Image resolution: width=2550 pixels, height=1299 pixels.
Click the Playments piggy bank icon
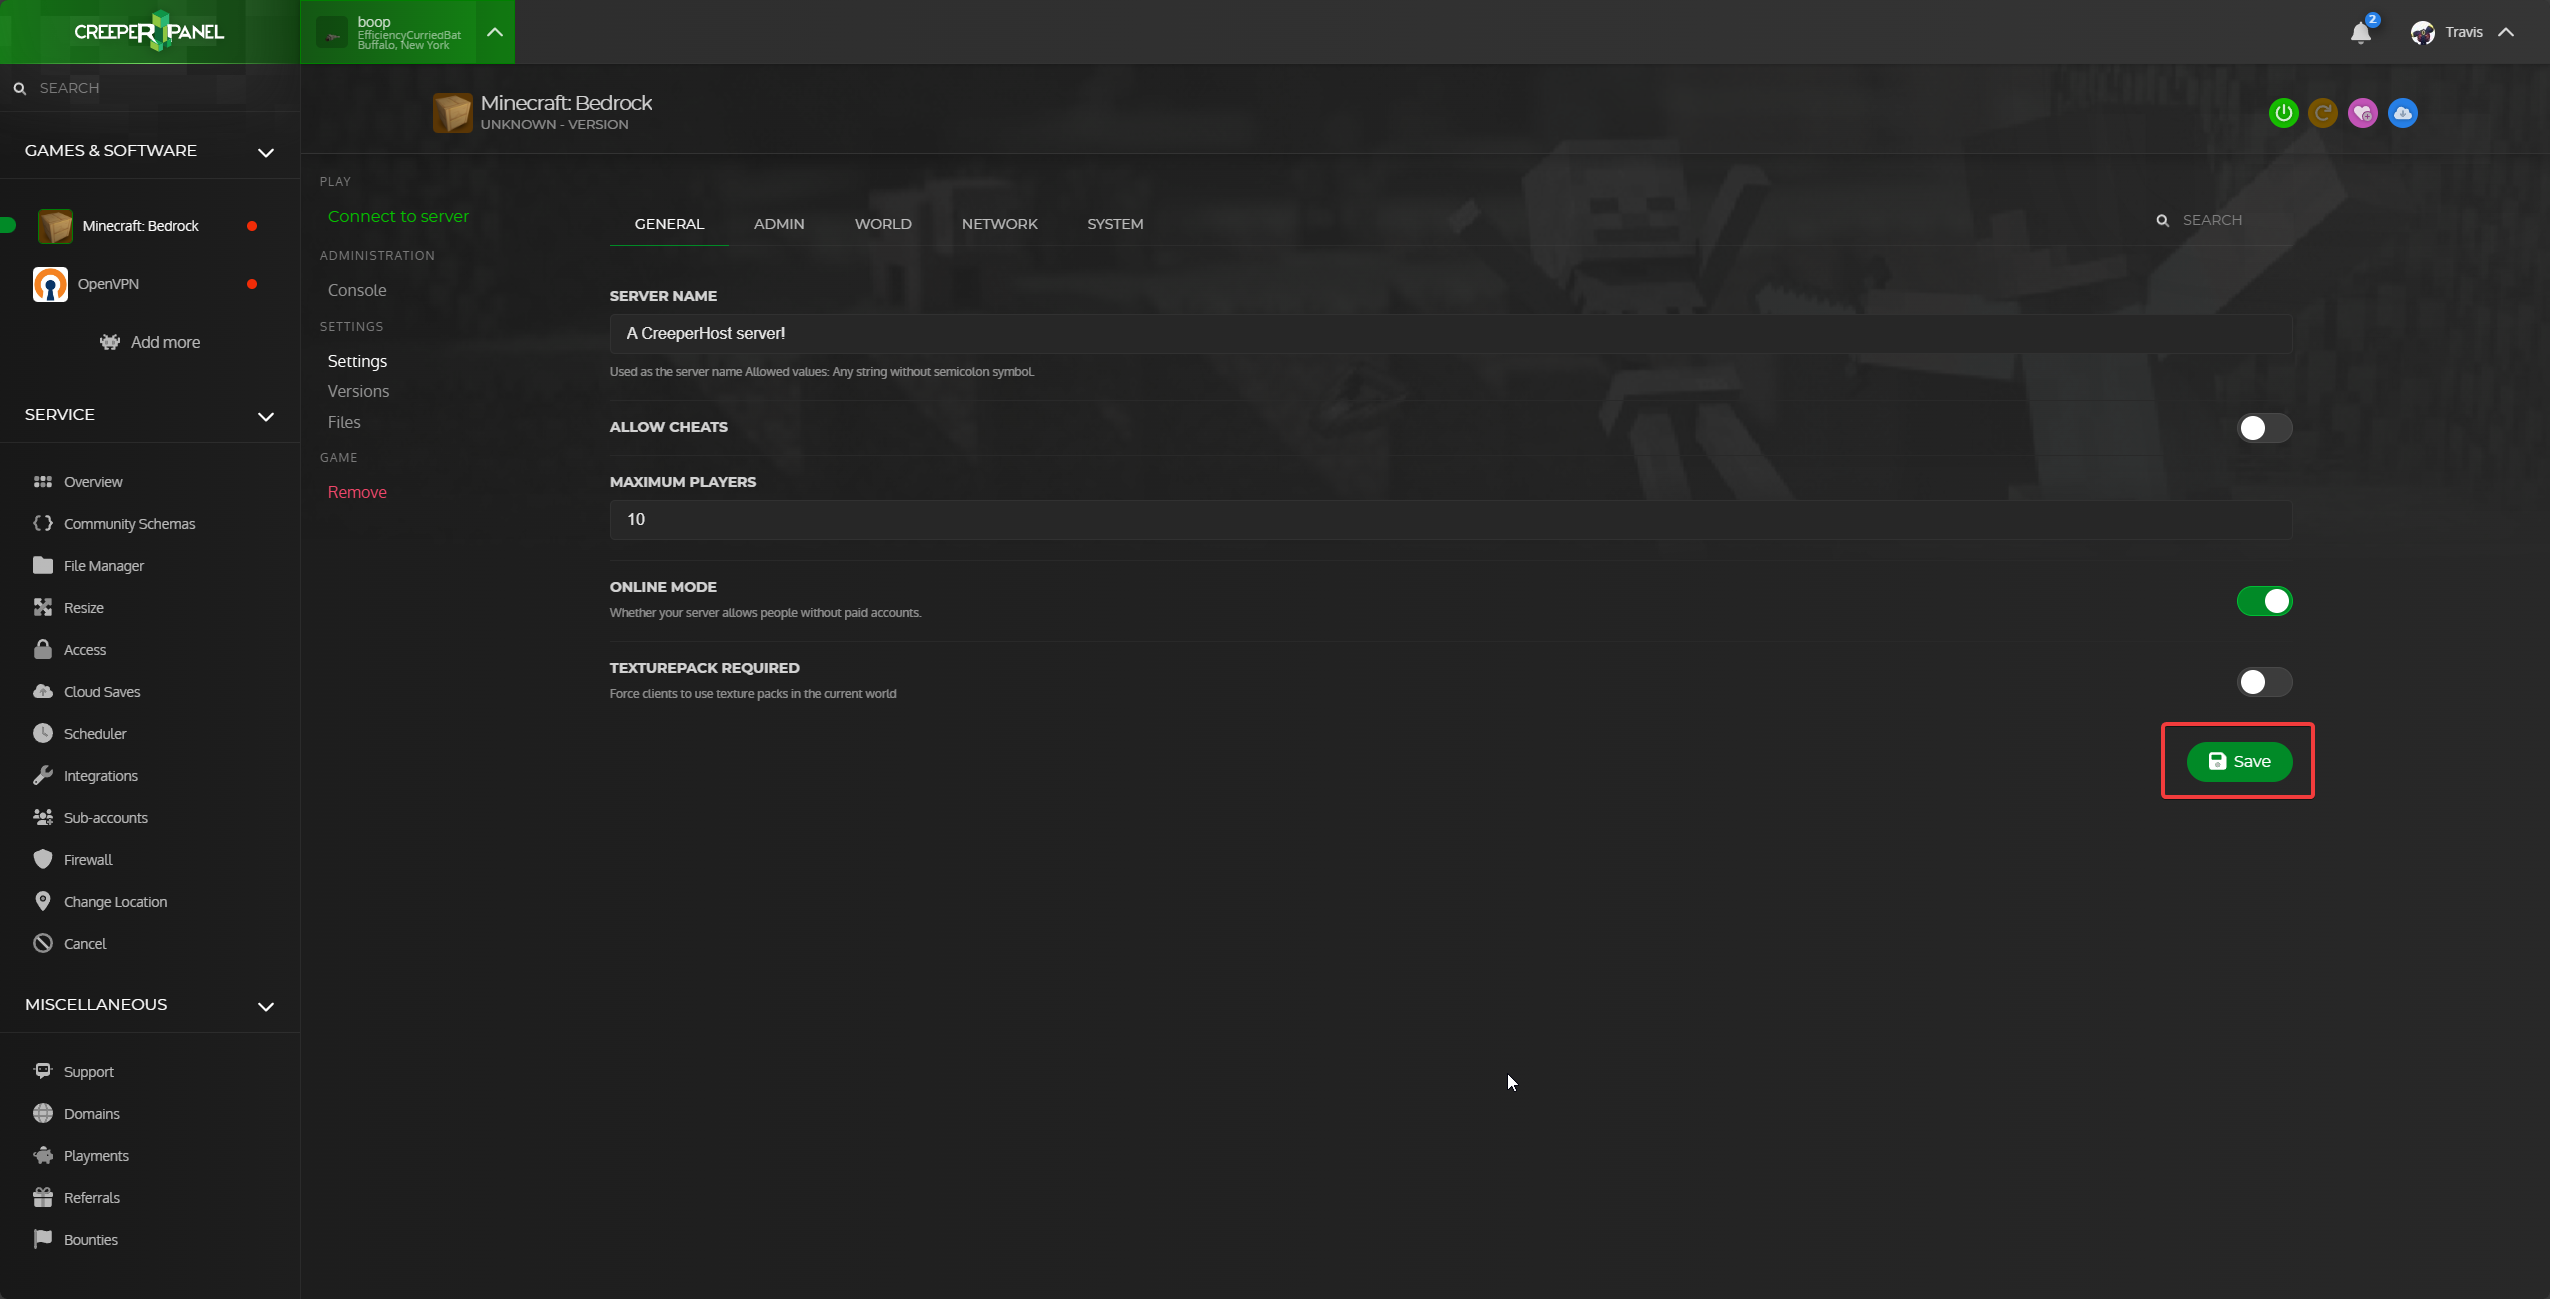coord(43,1156)
